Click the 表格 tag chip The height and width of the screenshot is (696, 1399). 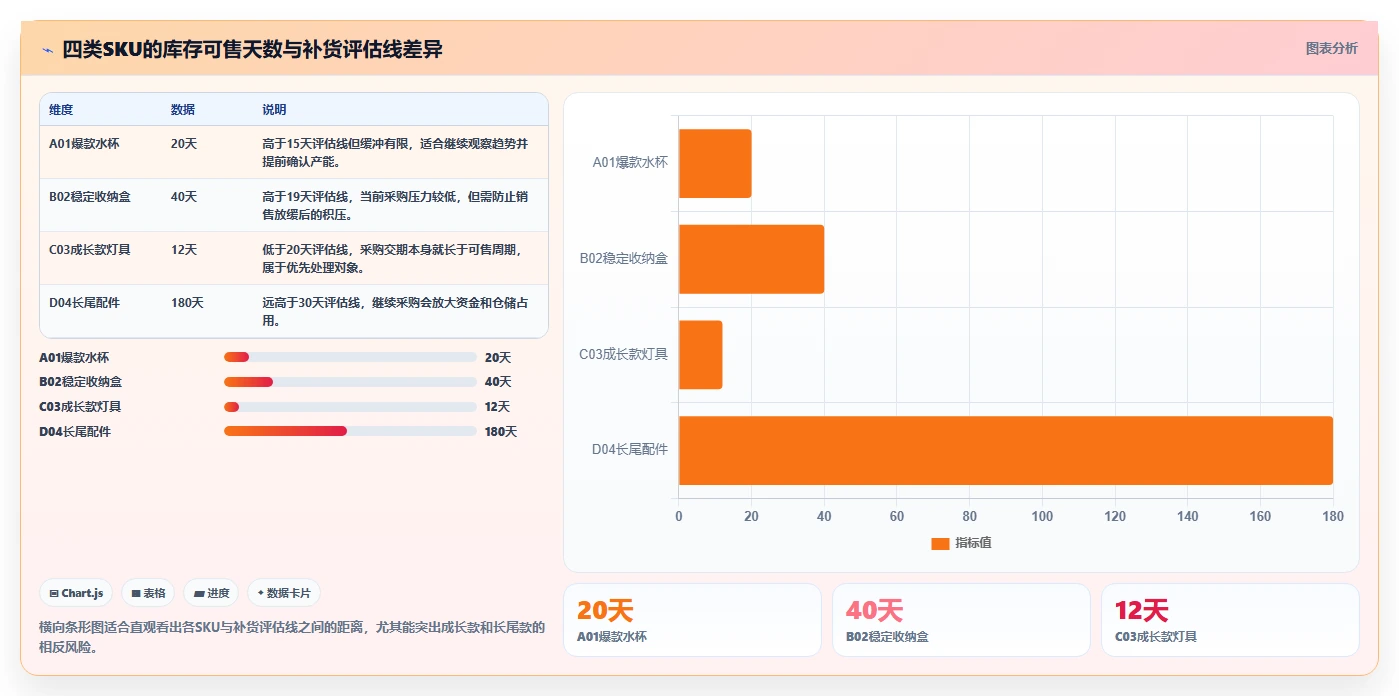(148, 593)
